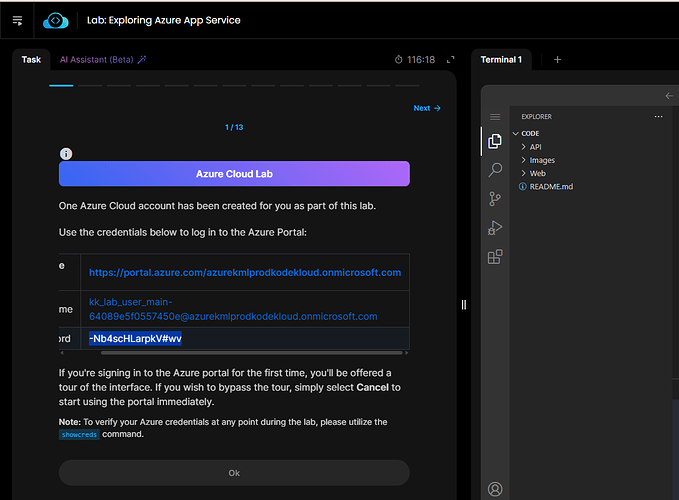Open the portal.azure.com login link
Image resolution: width=679 pixels, height=500 pixels.
coord(244,272)
